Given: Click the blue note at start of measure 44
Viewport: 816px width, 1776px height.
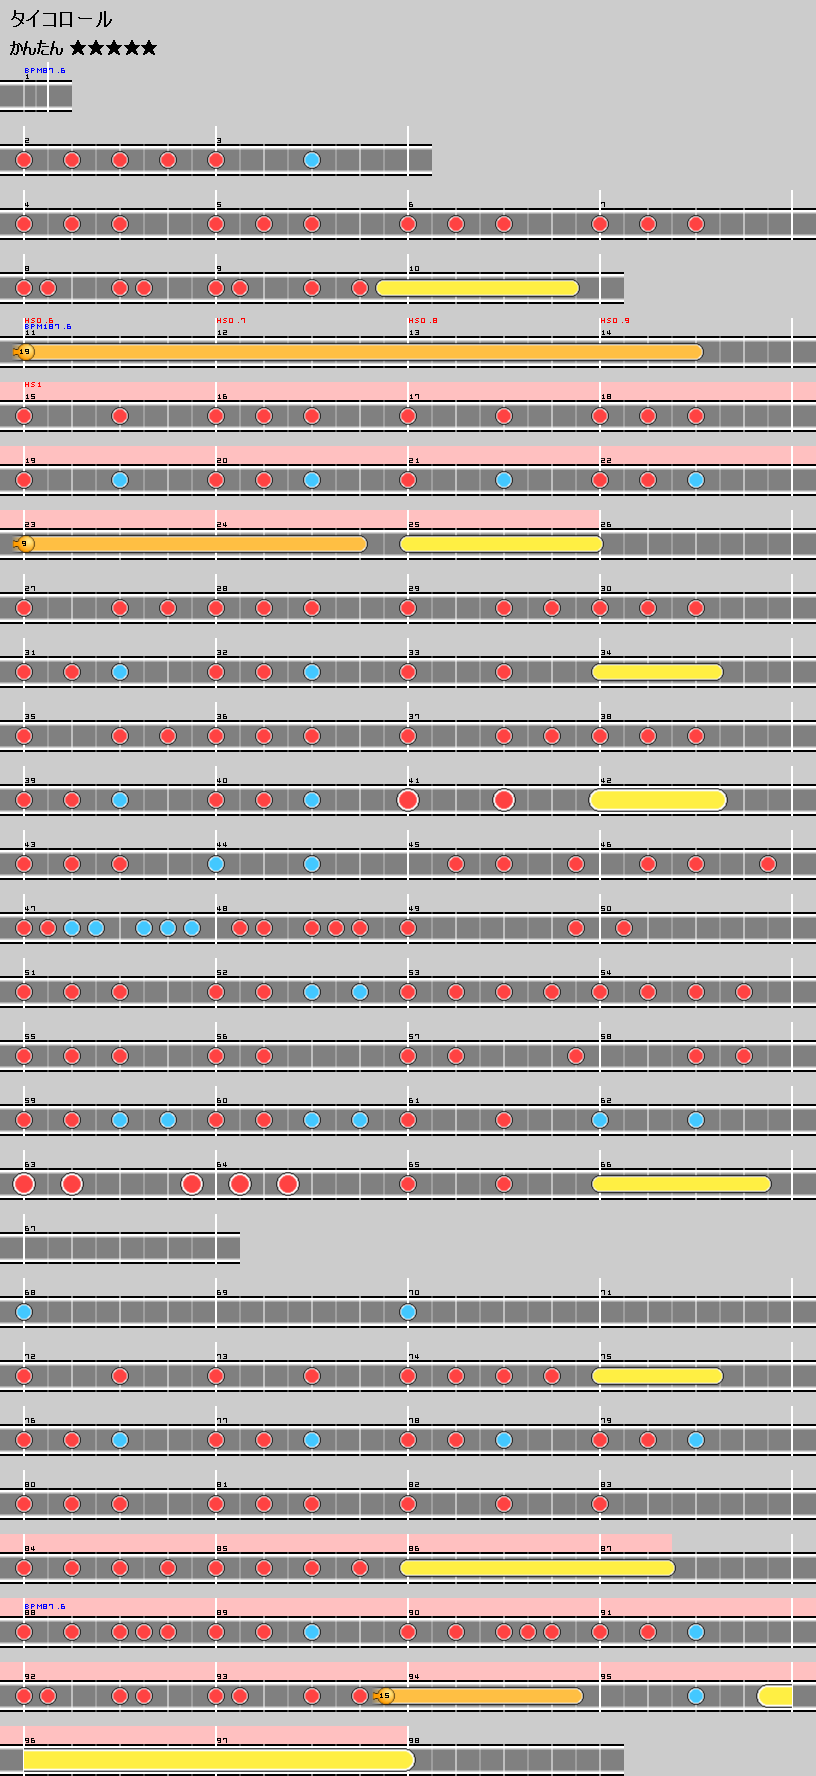Looking at the screenshot, I should [x=216, y=864].
